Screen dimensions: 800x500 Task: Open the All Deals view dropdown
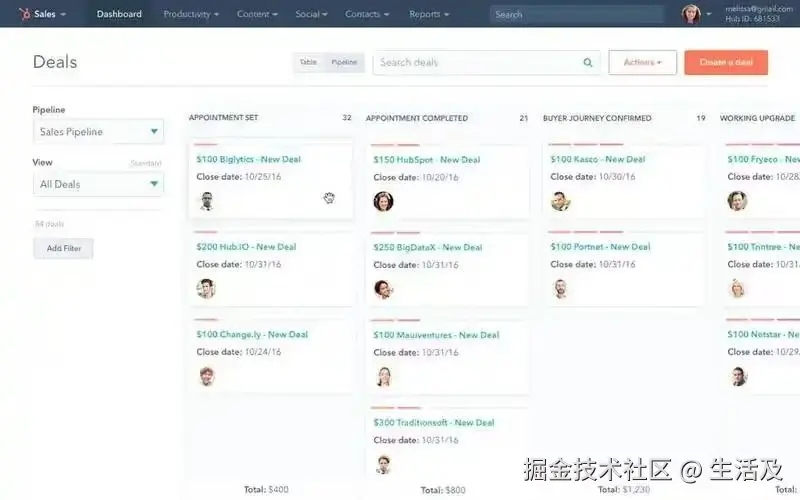pos(98,184)
